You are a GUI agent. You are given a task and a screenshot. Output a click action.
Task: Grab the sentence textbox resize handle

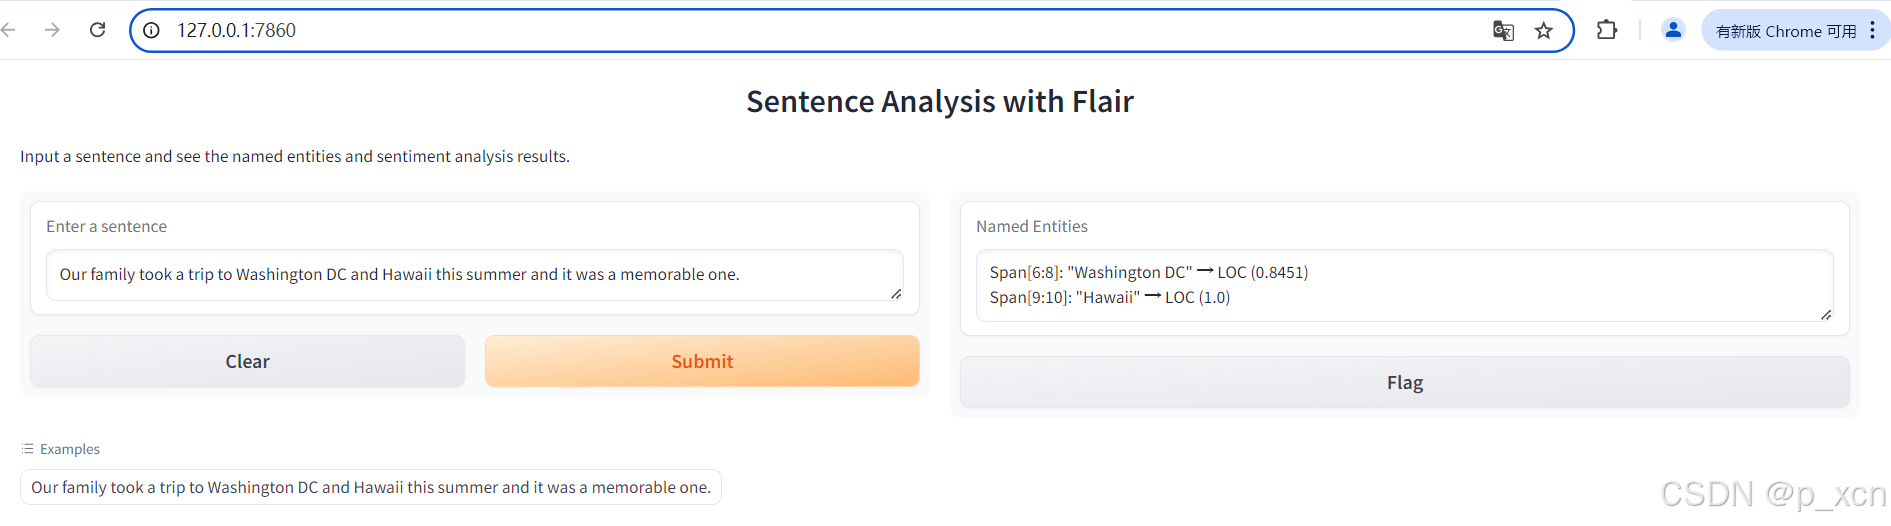[x=896, y=294]
